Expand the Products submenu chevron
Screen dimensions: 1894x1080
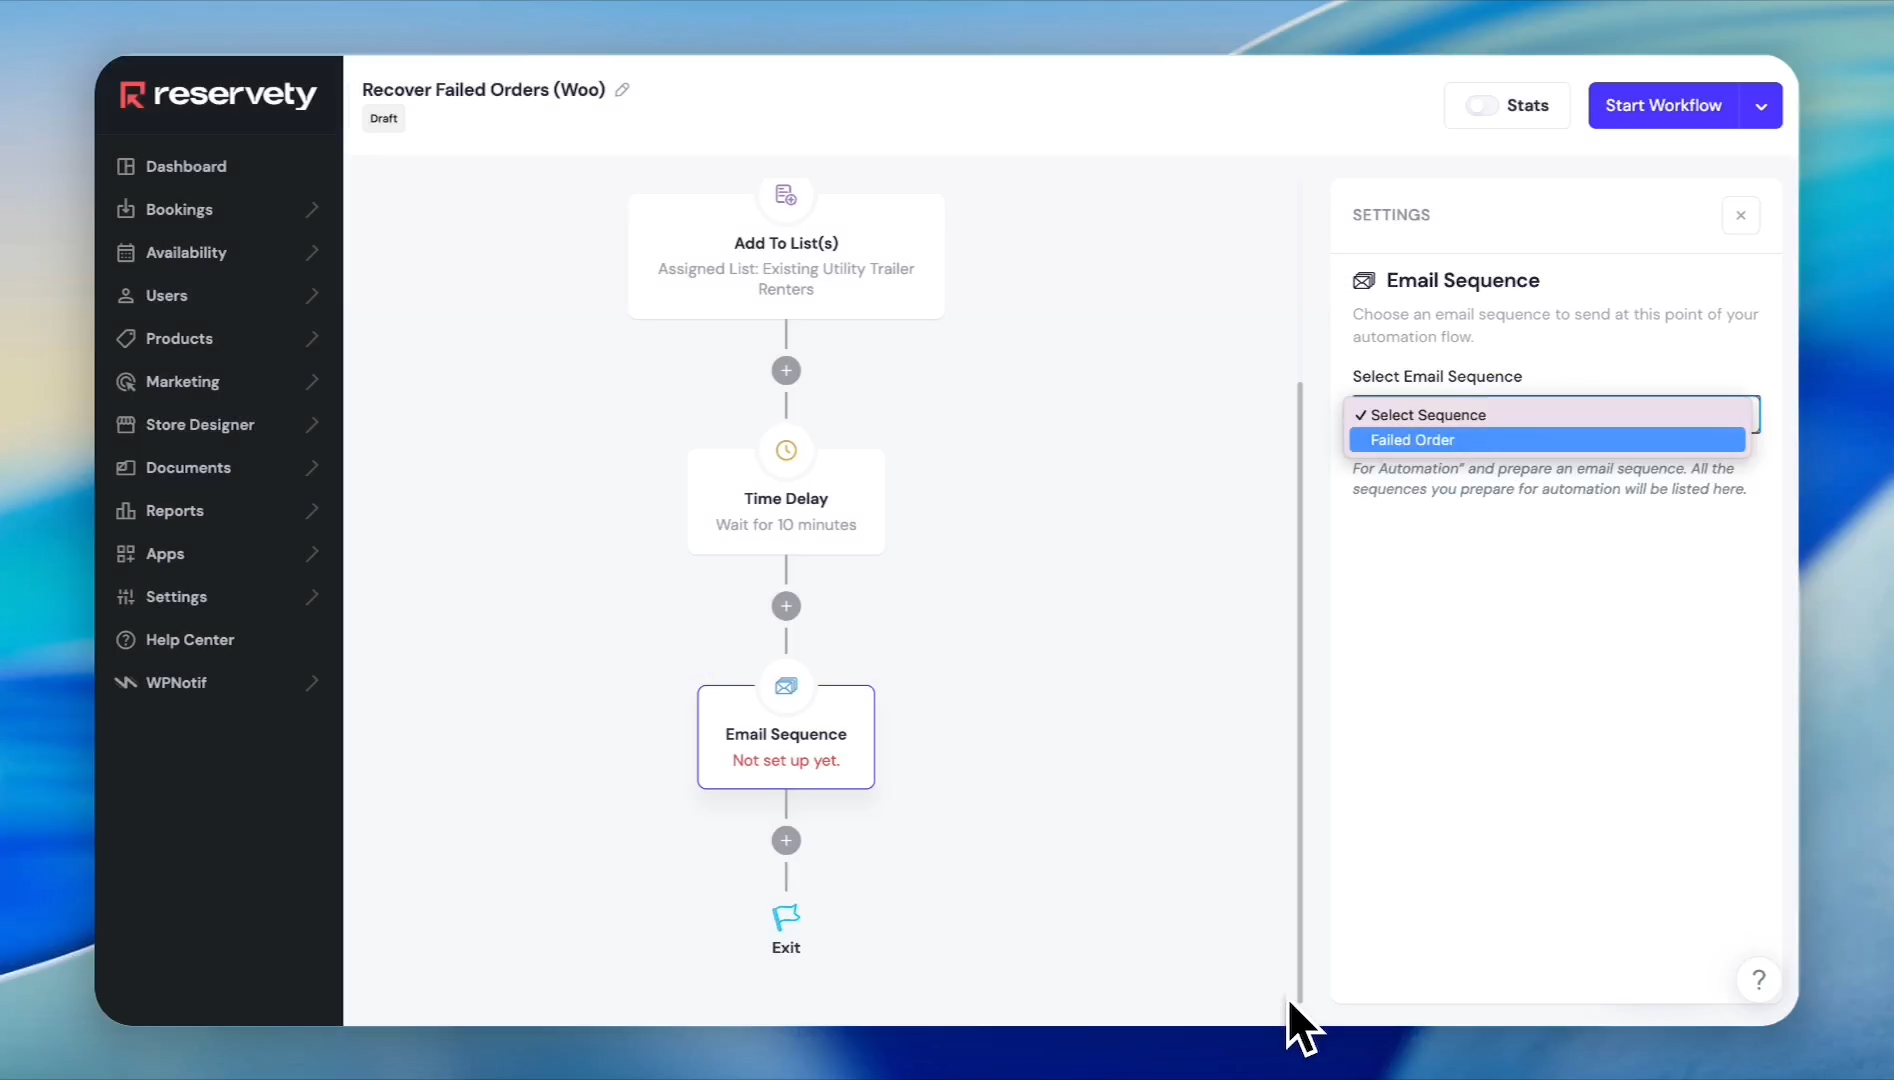click(312, 338)
